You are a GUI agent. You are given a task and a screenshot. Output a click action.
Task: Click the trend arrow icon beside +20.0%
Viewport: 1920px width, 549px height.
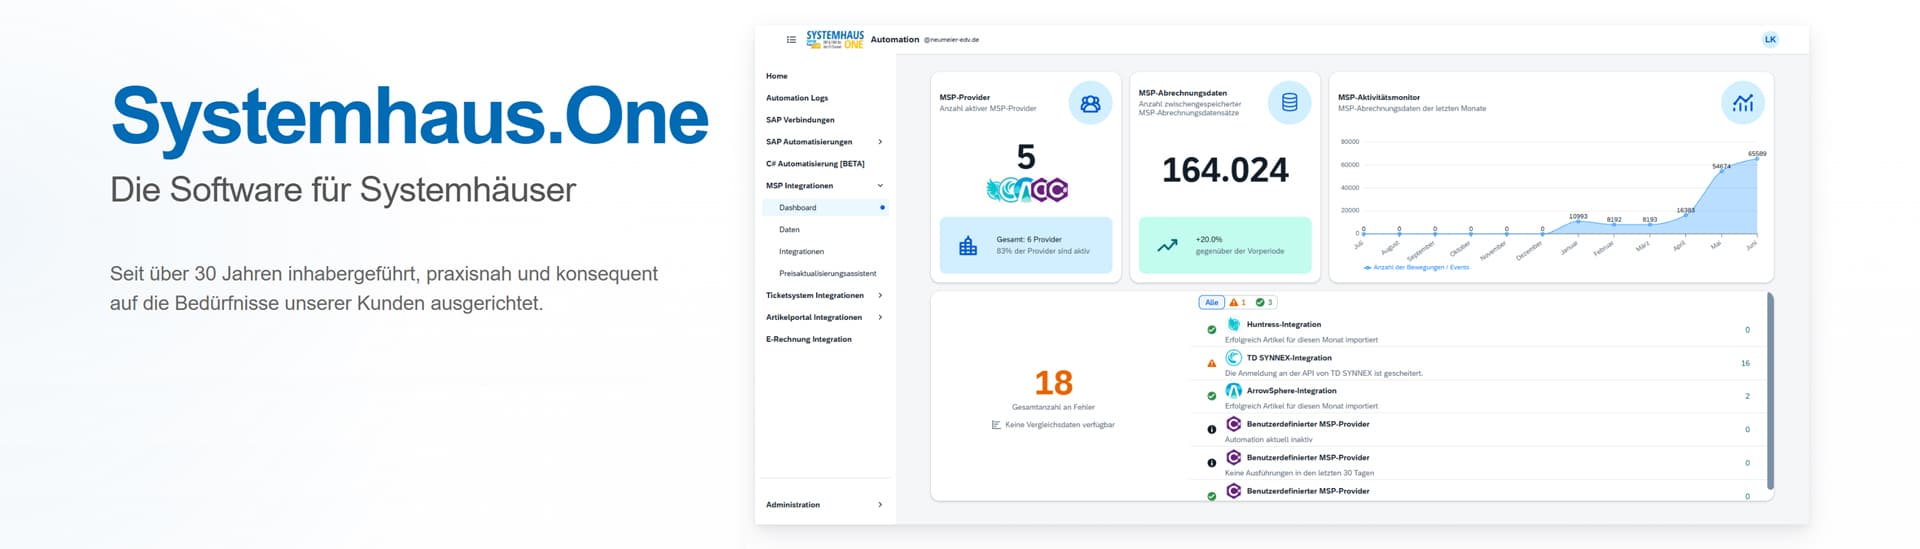[x=1167, y=246]
